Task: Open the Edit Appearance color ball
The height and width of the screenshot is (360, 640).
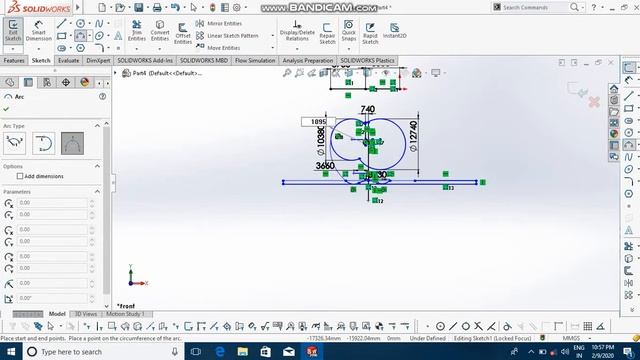Action: tap(416, 73)
